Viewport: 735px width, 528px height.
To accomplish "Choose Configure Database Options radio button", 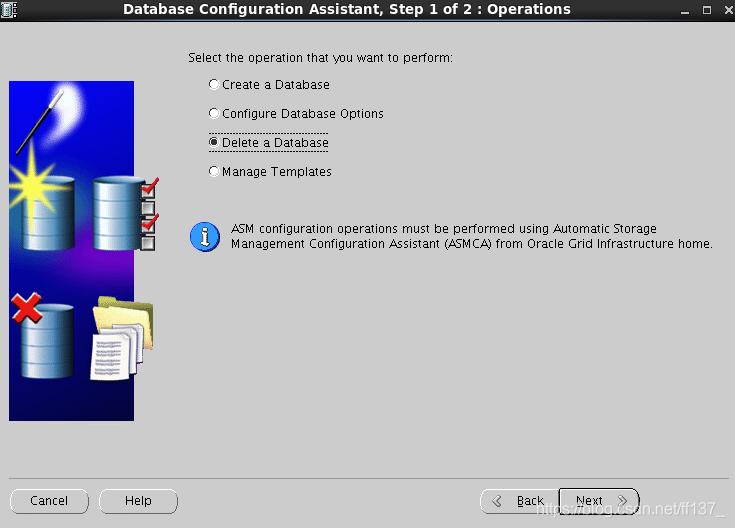I will pyautogui.click(x=296, y=114).
